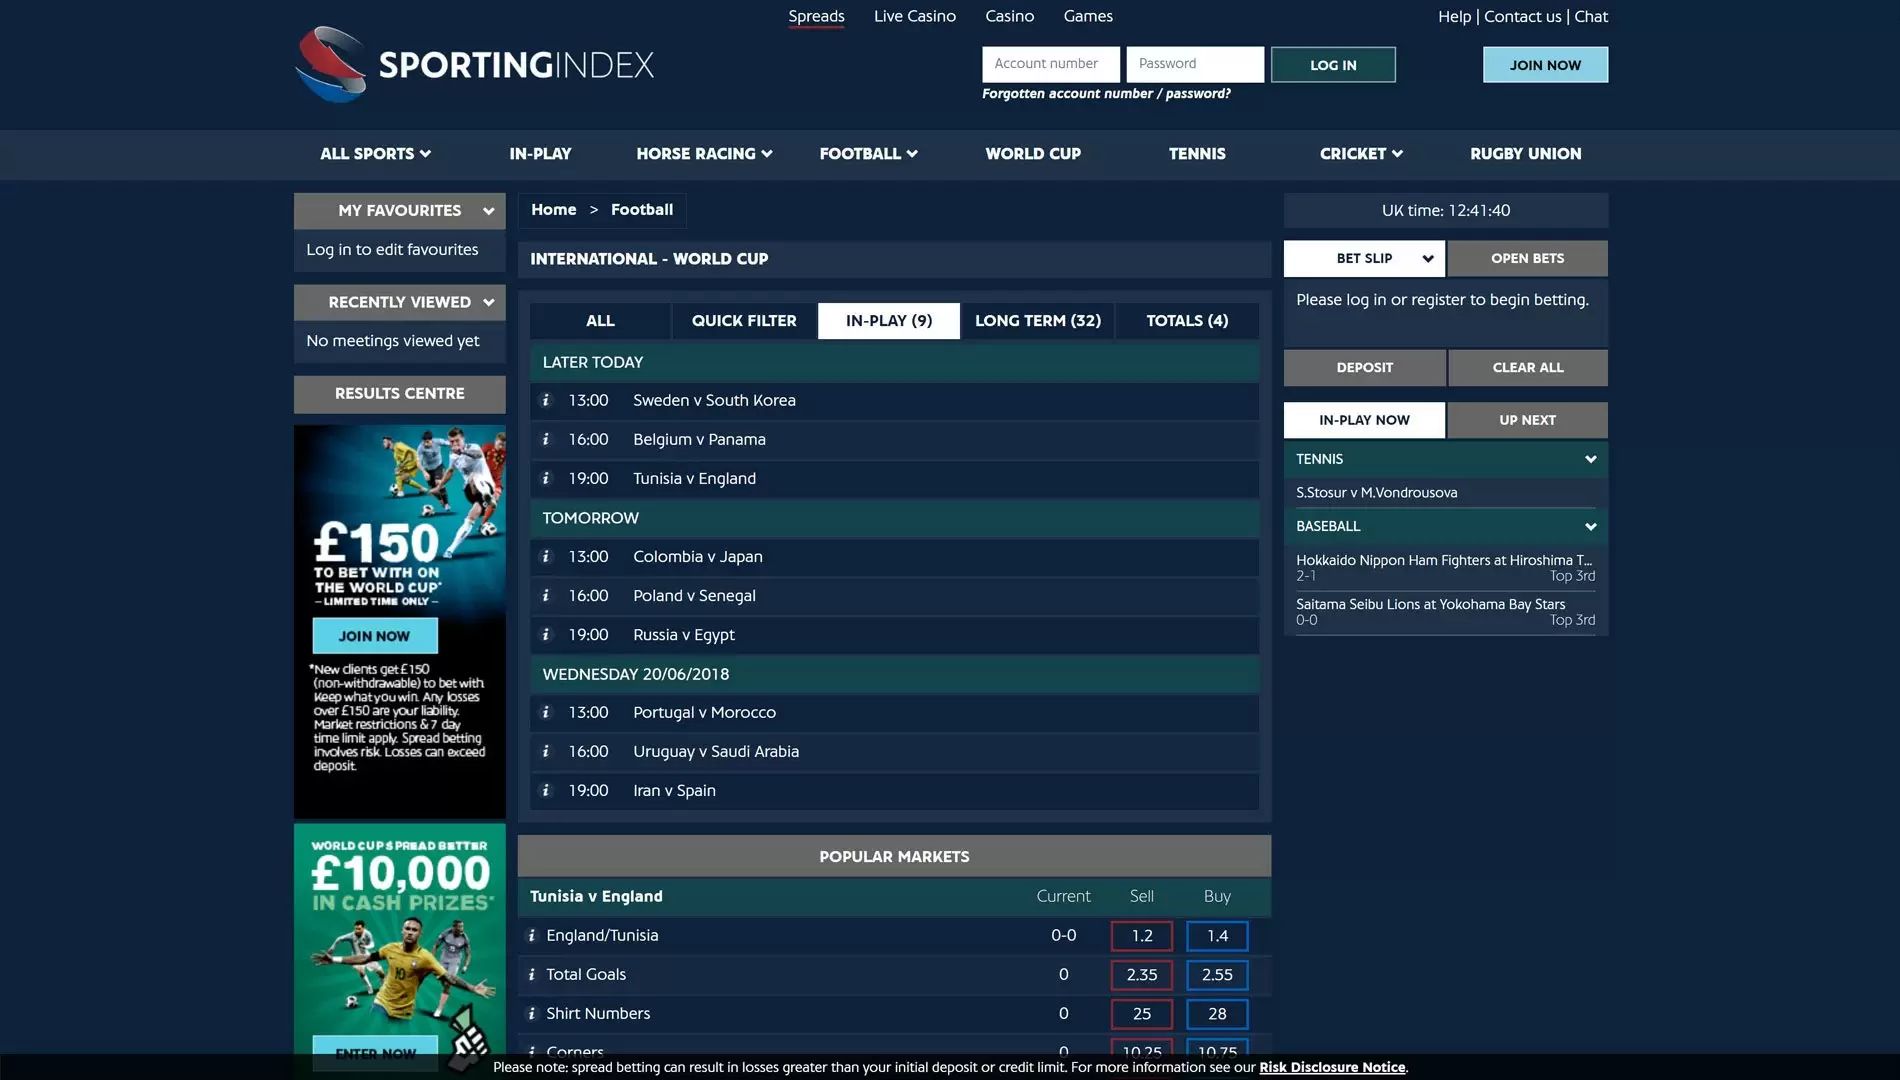This screenshot has width=1900, height=1080.
Task: Click the Help link
Action: [1454, 16]
